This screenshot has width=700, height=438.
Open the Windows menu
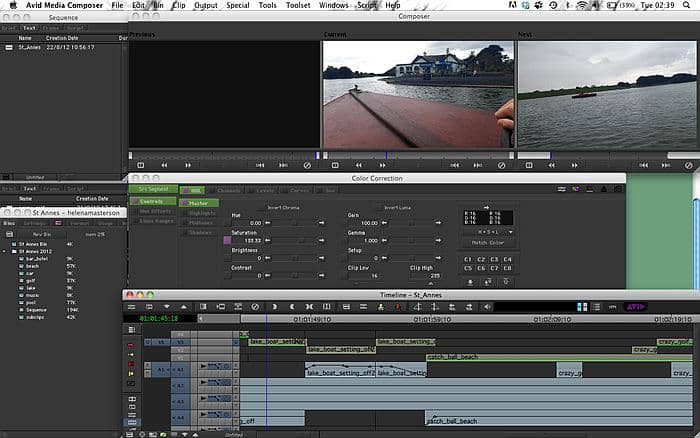(x=333, y=5)
